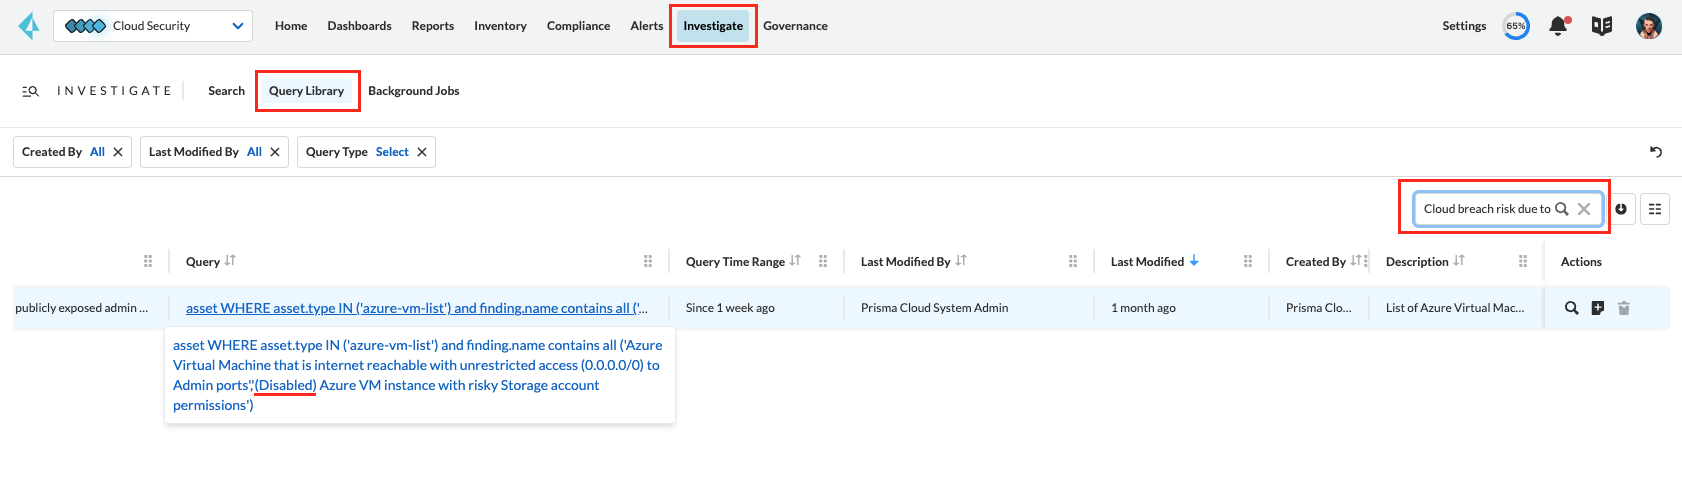Open the notifications bell
Image resolution: width=1682 pixels, height=485 pixels.
1558,26
